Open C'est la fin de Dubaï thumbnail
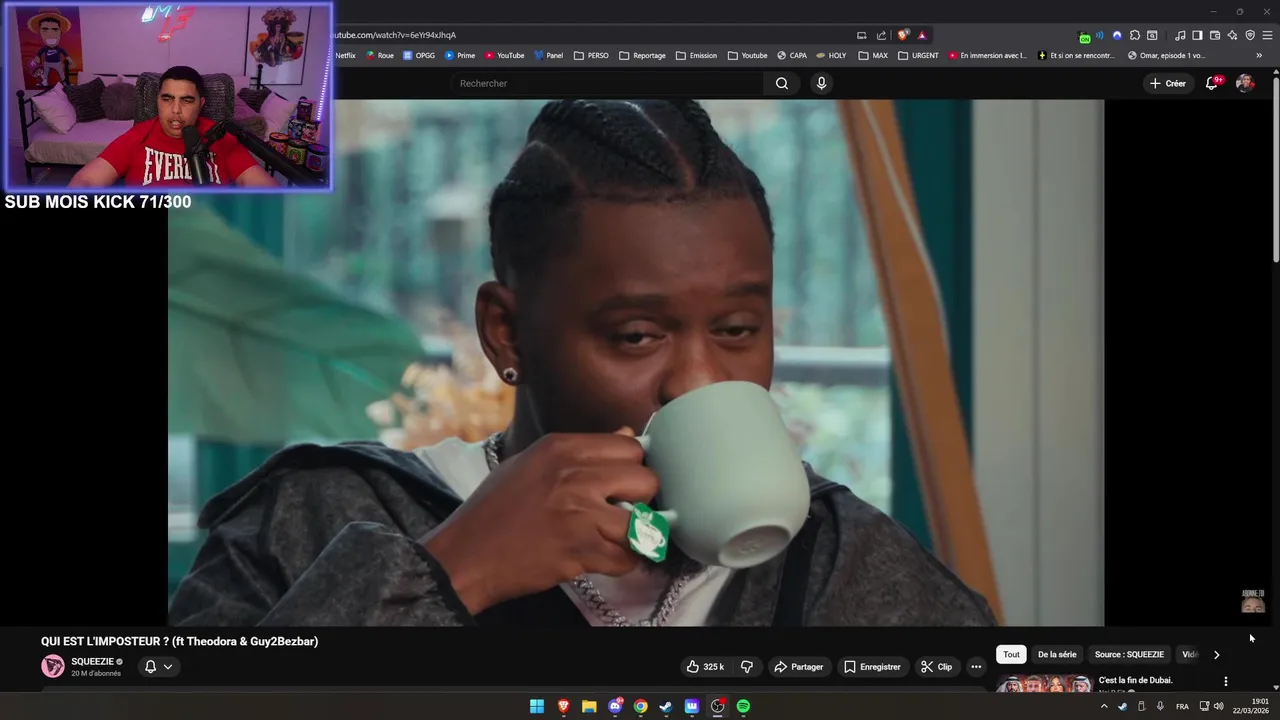Image resolution: width=1280 pixels, height=720 pixels. (1043, 684)
